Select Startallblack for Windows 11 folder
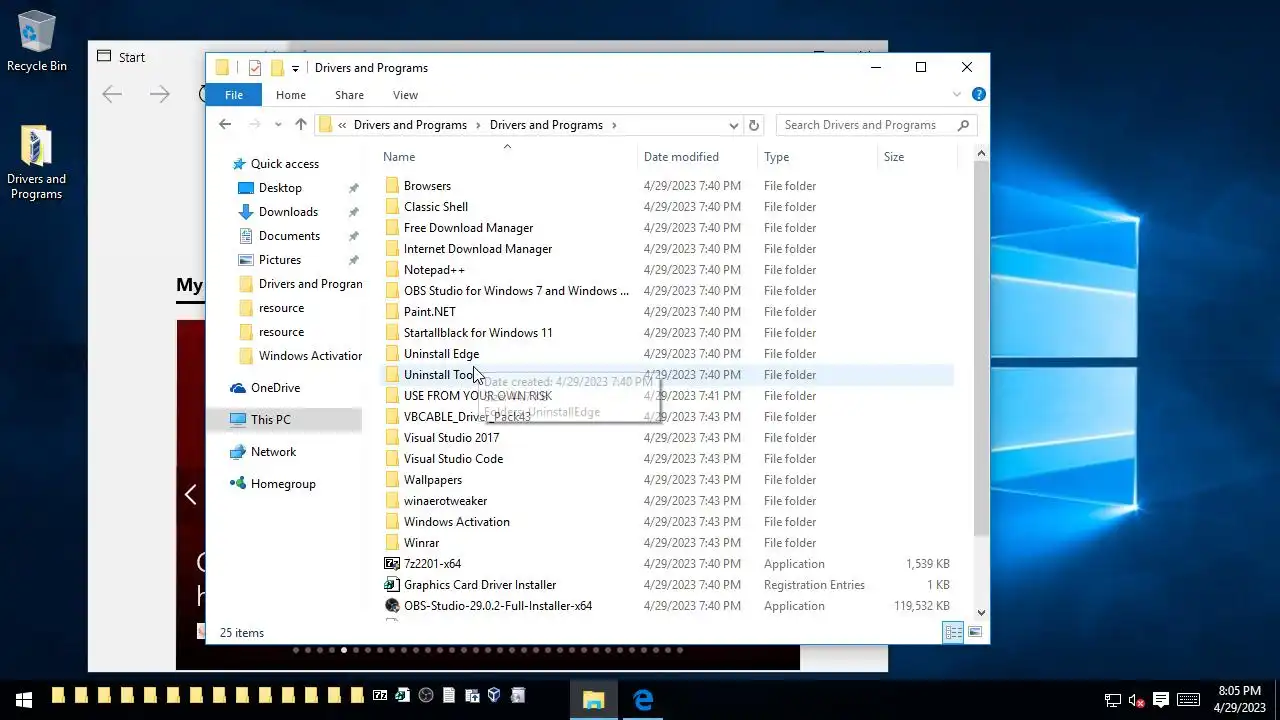This screenshot has height=720, width=1280. point(478,333)
